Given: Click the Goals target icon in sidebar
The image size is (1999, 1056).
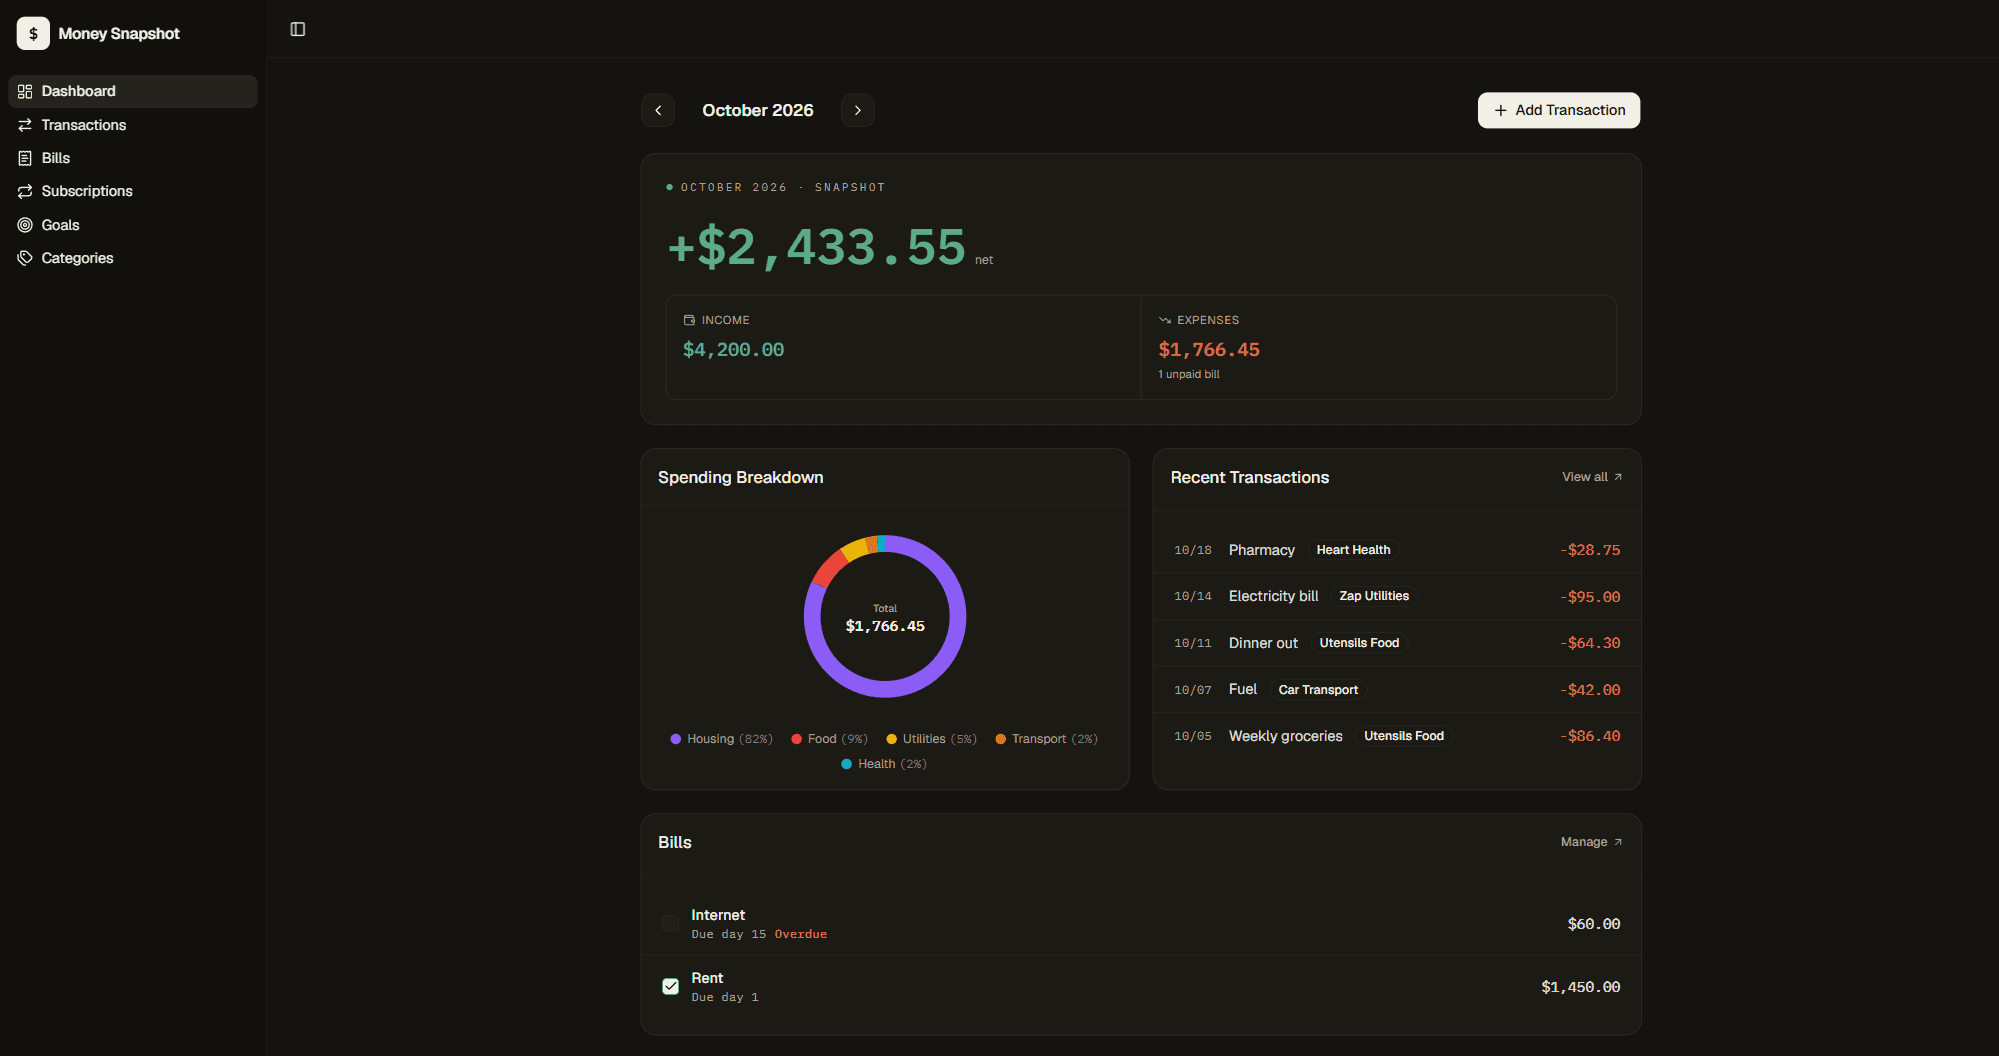Looking at the screenshot, I should coord(25,225).
